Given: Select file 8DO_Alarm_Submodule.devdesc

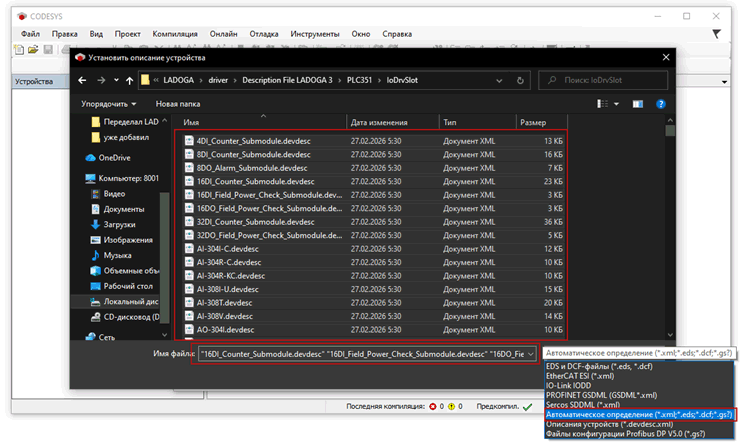Looking at the screenshot, I should 252,168.
